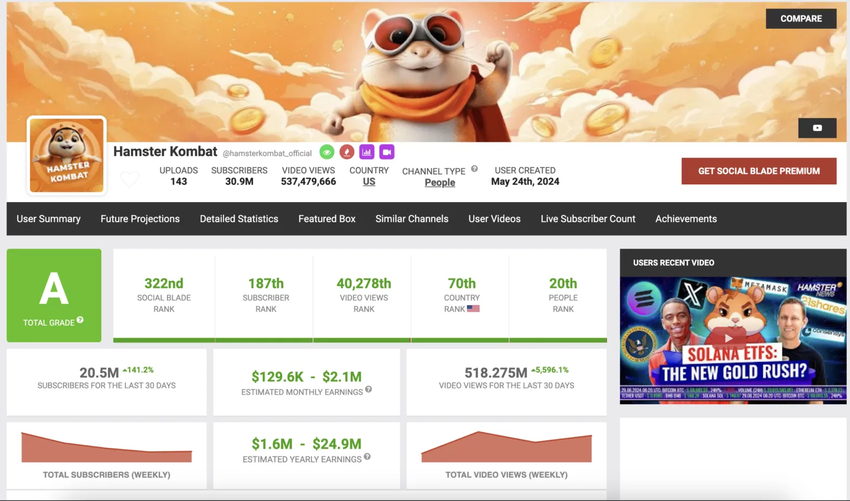
Task: Open the Future Projections tab
Action: [140, 219]
